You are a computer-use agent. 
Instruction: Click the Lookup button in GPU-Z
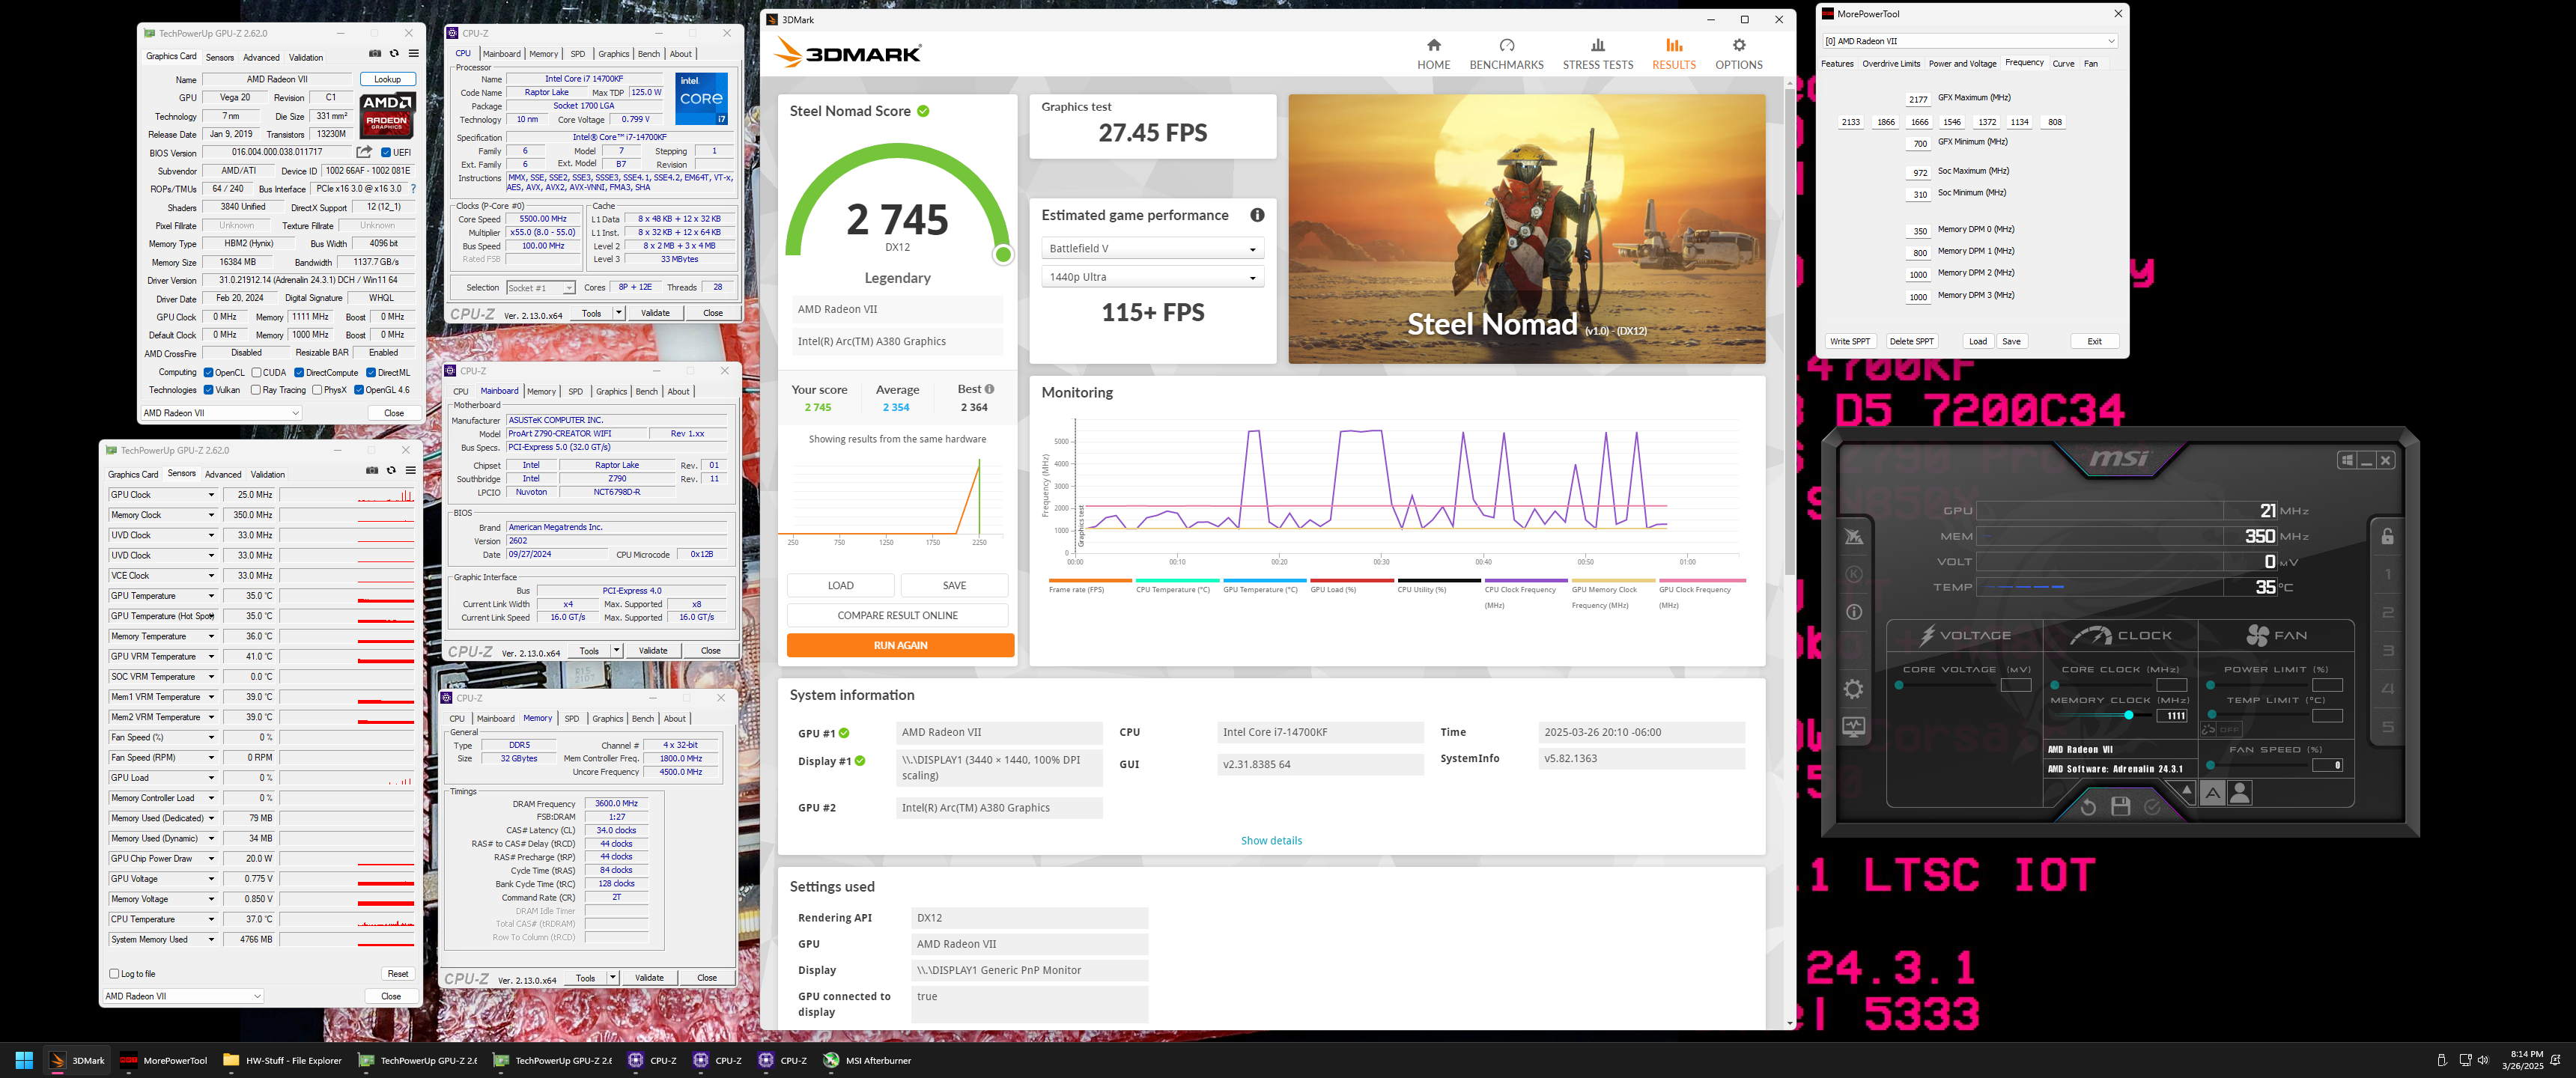[x=387, y=79]
